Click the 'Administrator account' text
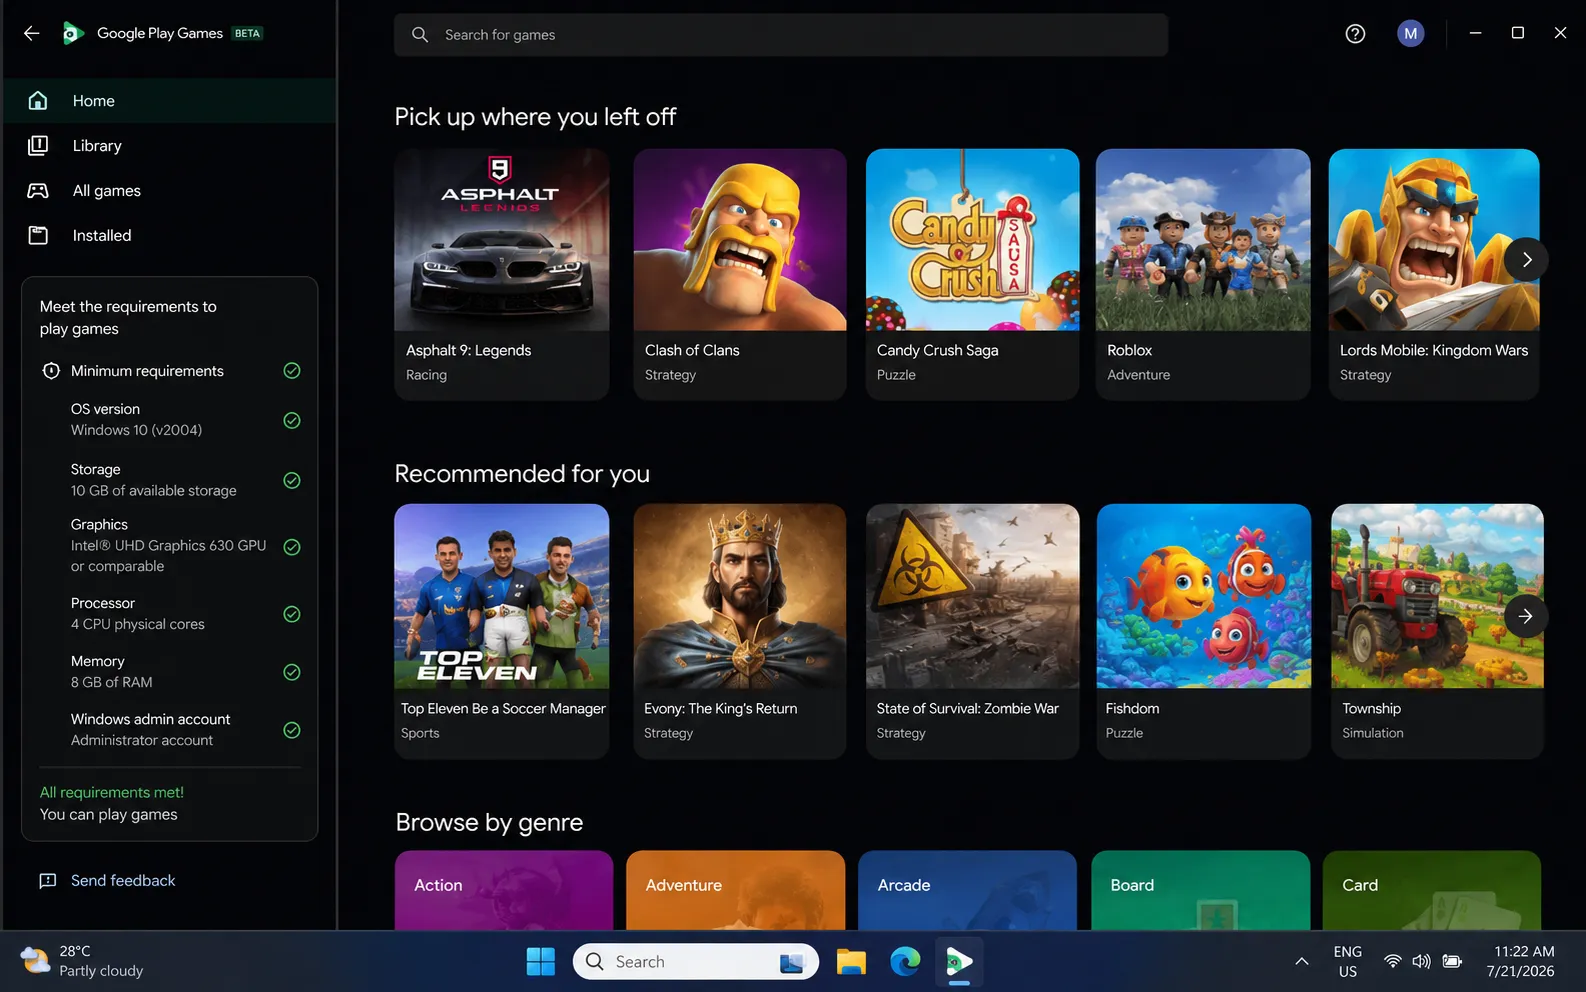This screenshot has width=1586, height=992. tap(142, 740)
